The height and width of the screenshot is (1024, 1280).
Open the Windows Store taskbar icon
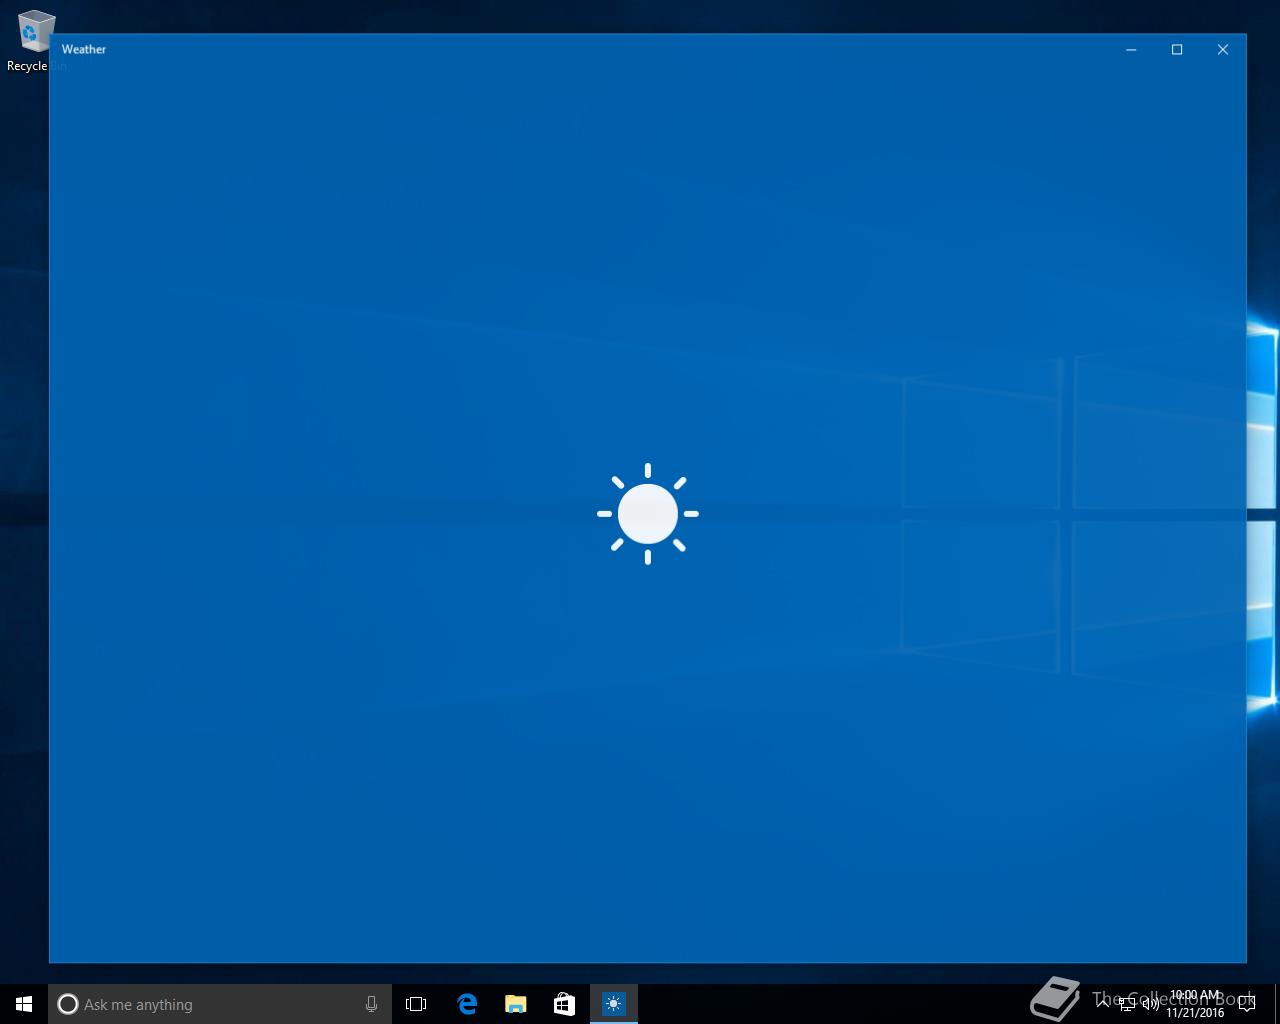point(564,1004)
